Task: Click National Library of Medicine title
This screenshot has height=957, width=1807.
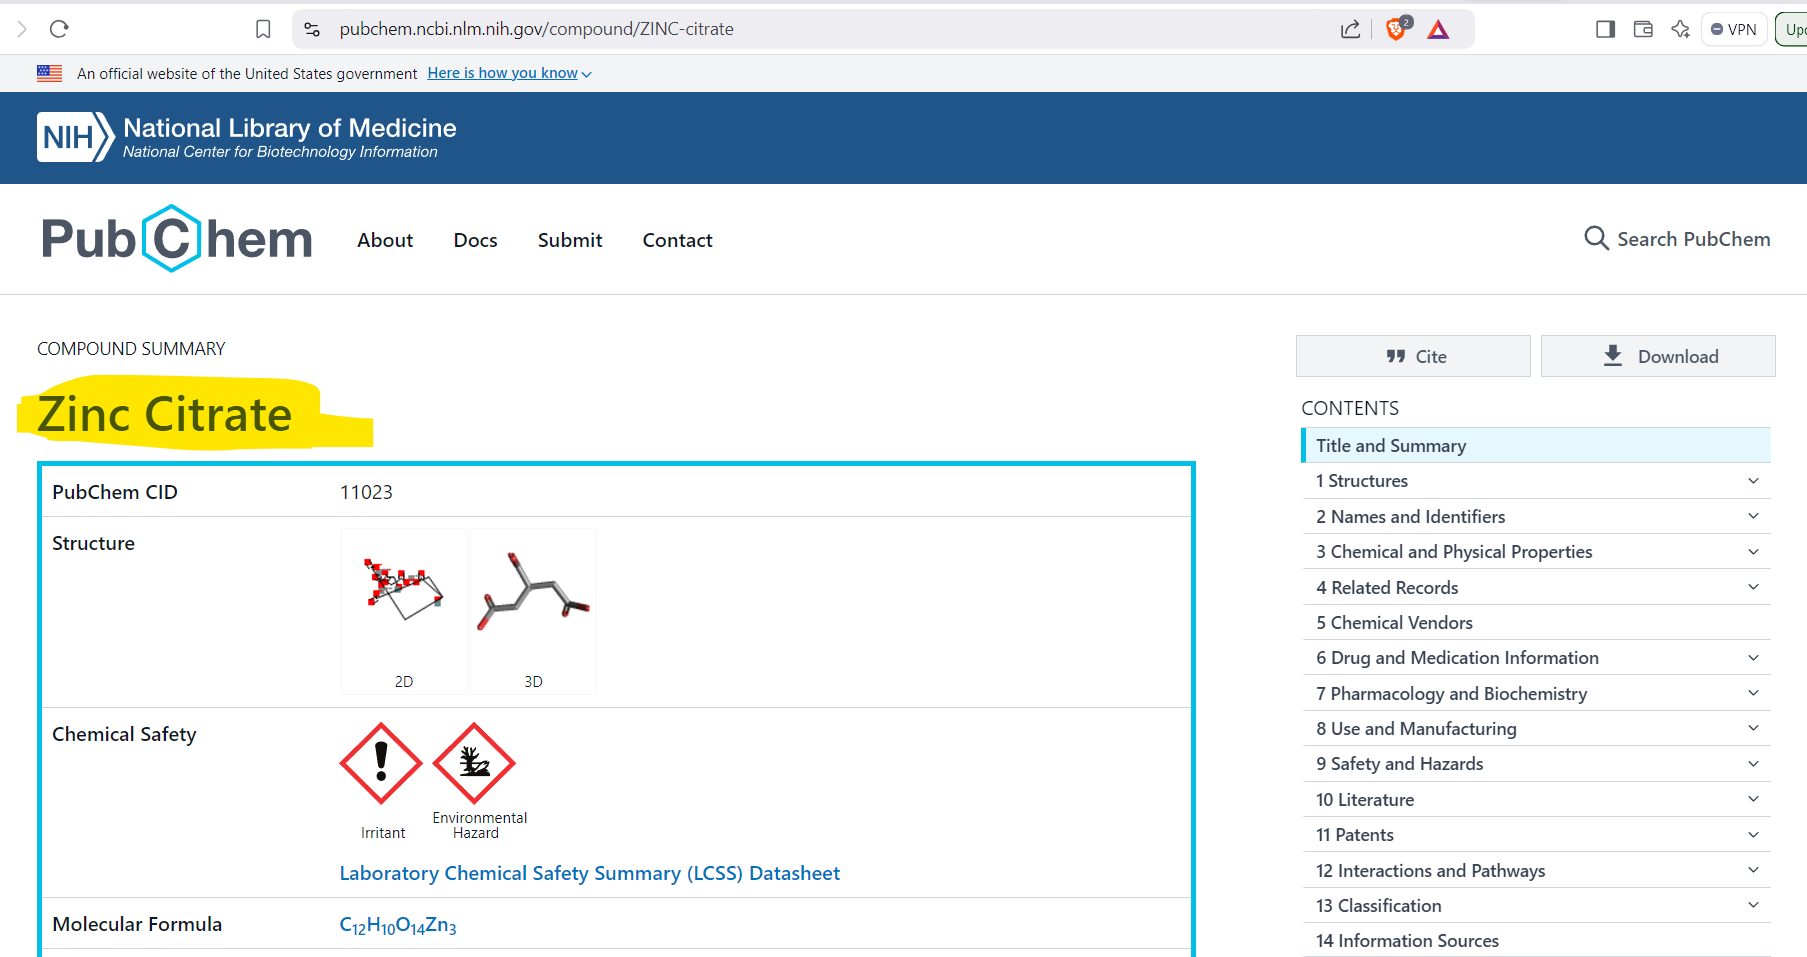Action: (x=290, y=128)
